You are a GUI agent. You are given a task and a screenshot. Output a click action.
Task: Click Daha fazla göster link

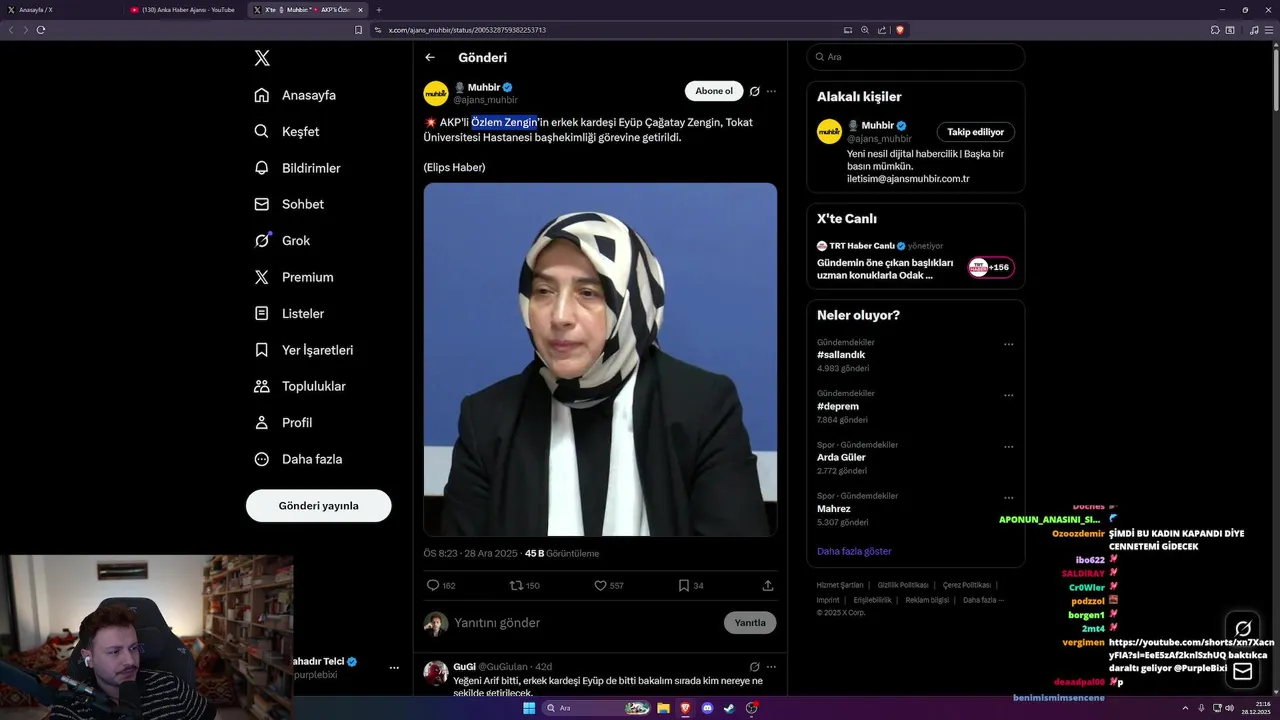[854, 551]
